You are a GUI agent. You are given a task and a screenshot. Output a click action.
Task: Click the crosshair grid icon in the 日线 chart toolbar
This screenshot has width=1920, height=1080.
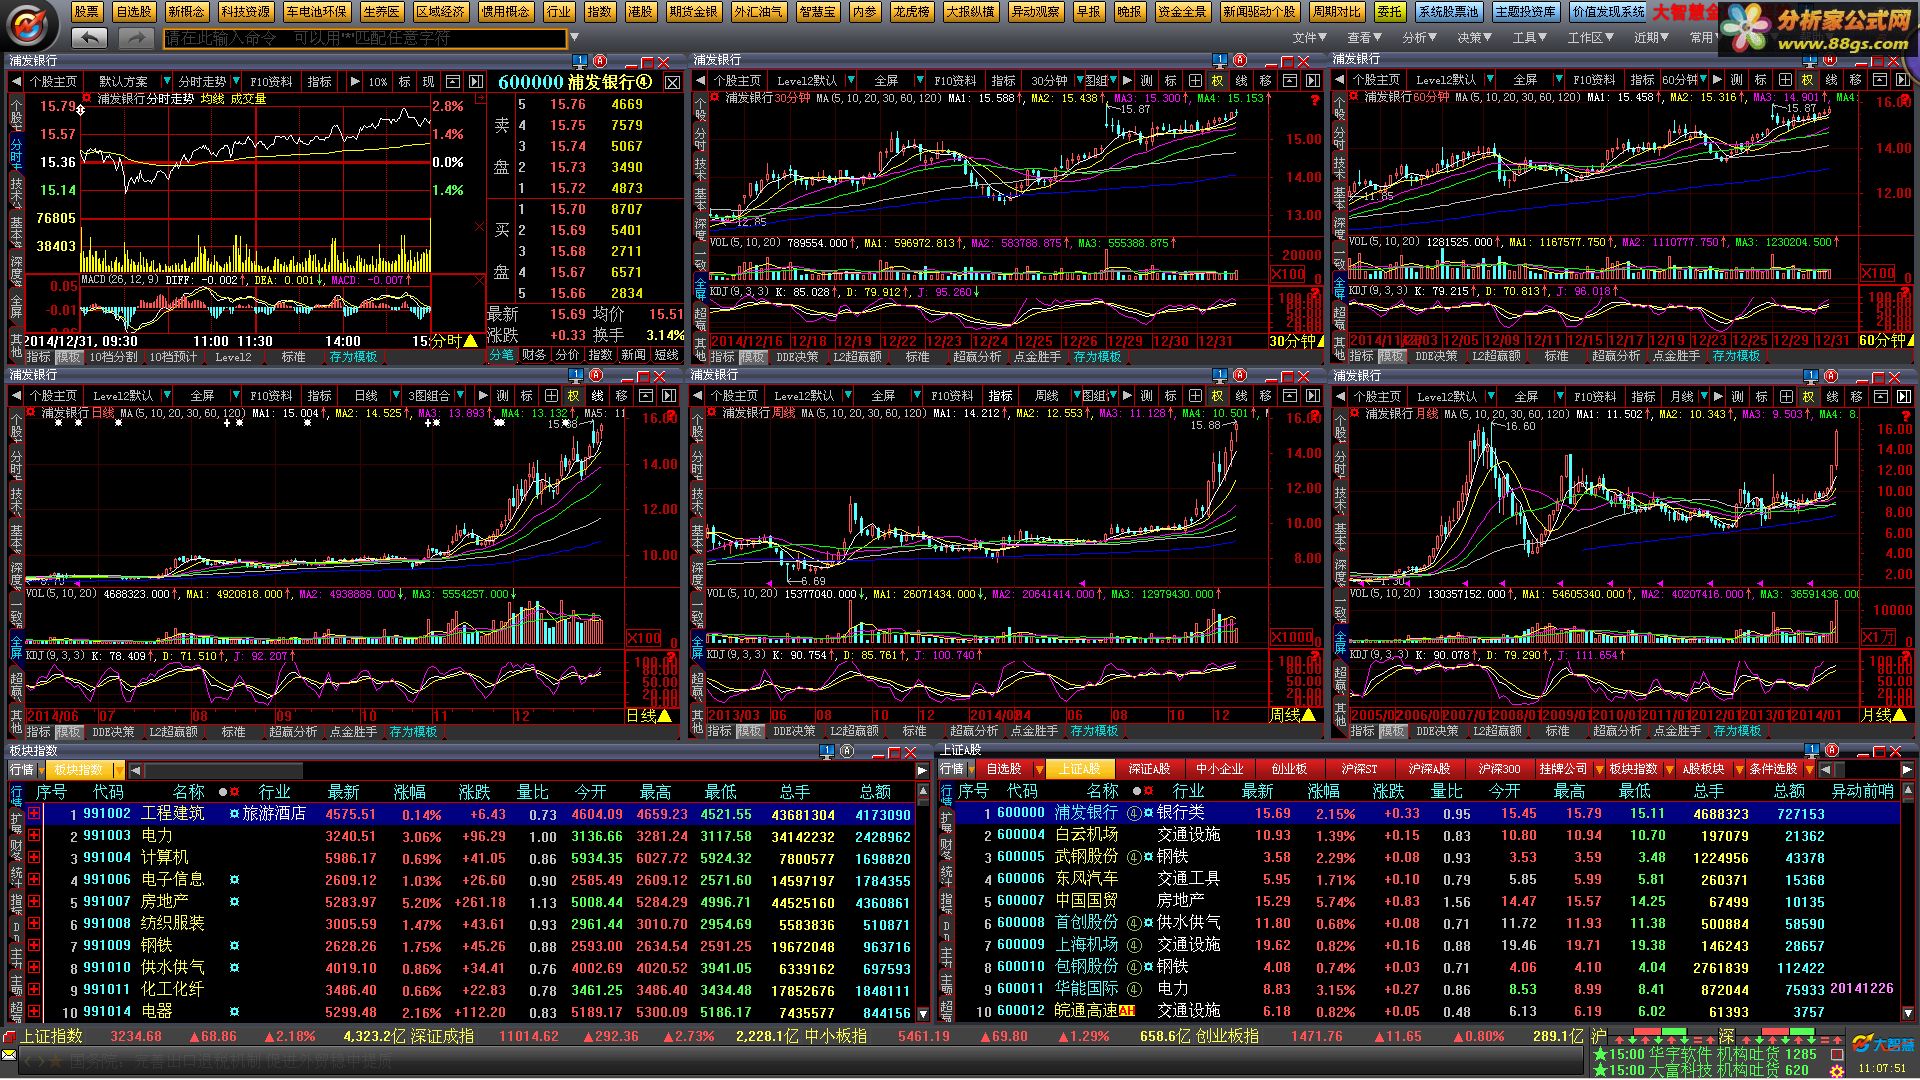[549, 396]
